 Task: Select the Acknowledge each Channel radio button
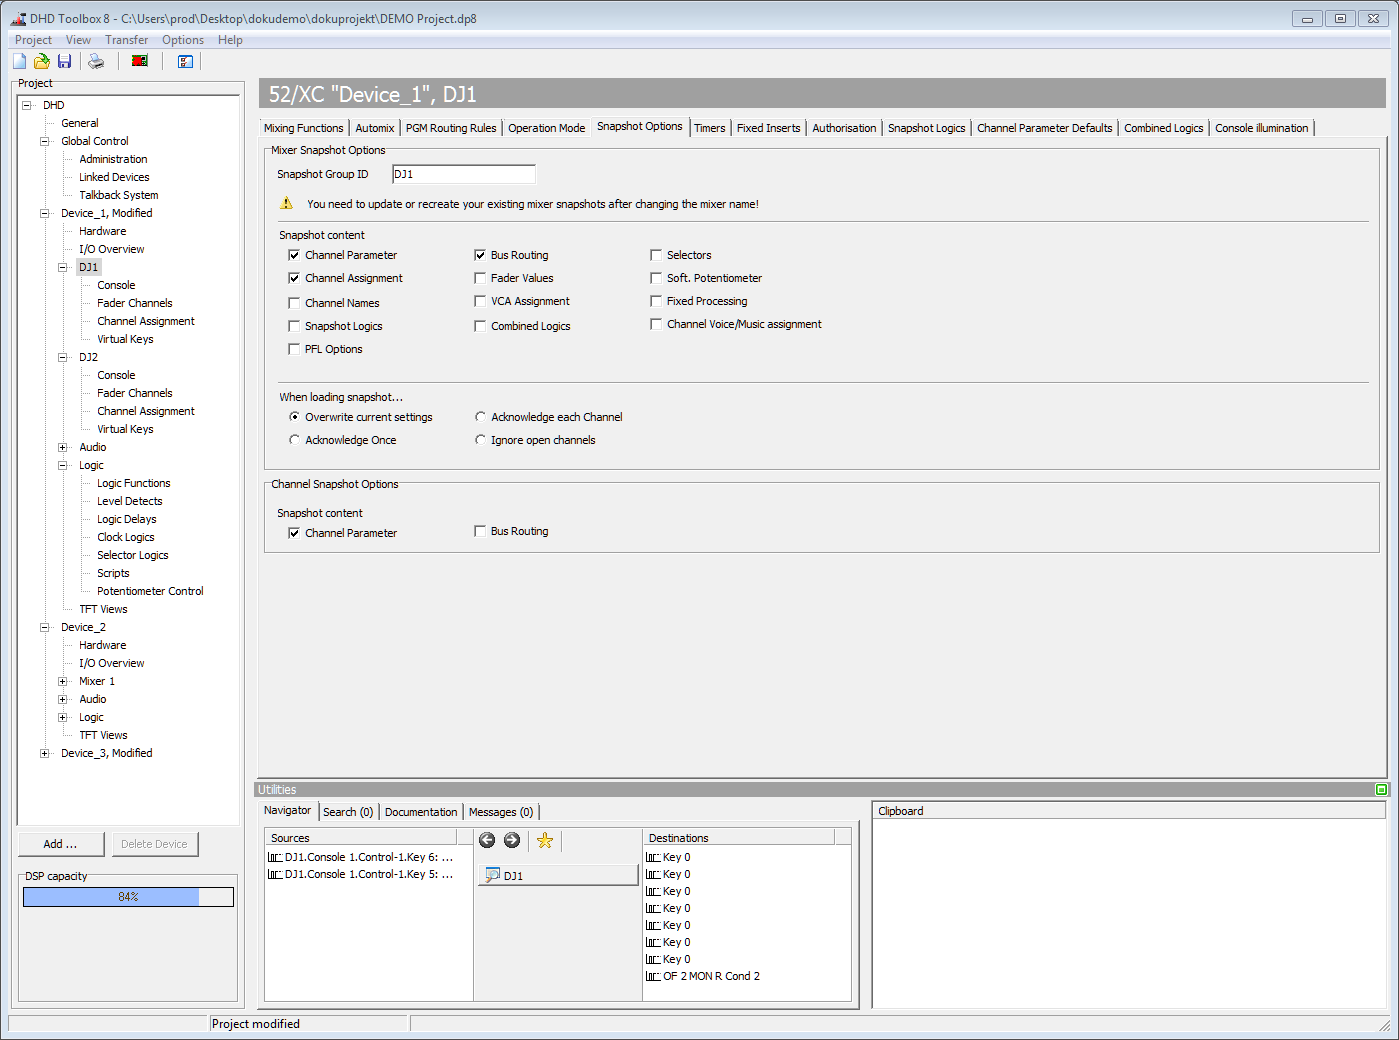click(481, 416)
